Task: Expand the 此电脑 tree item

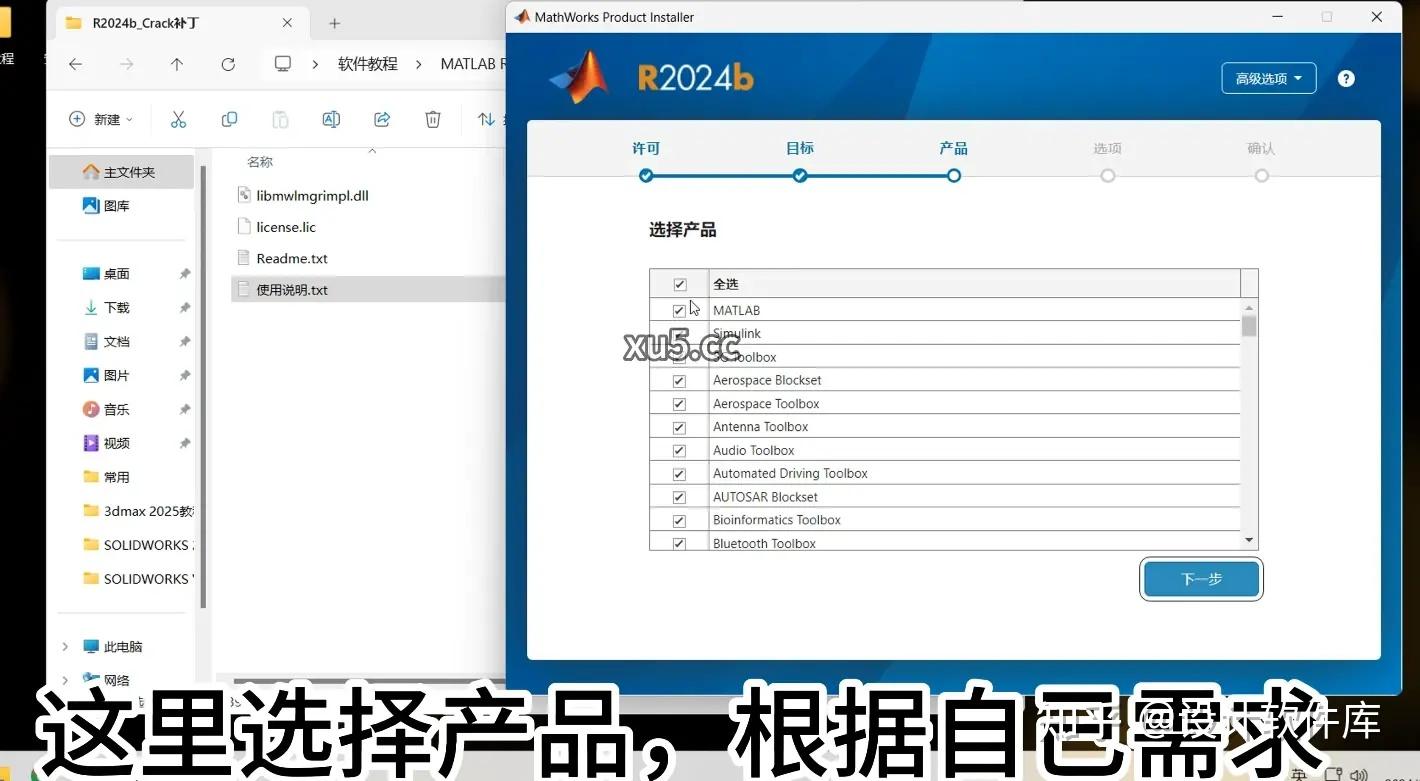Action: click(65, 646)
